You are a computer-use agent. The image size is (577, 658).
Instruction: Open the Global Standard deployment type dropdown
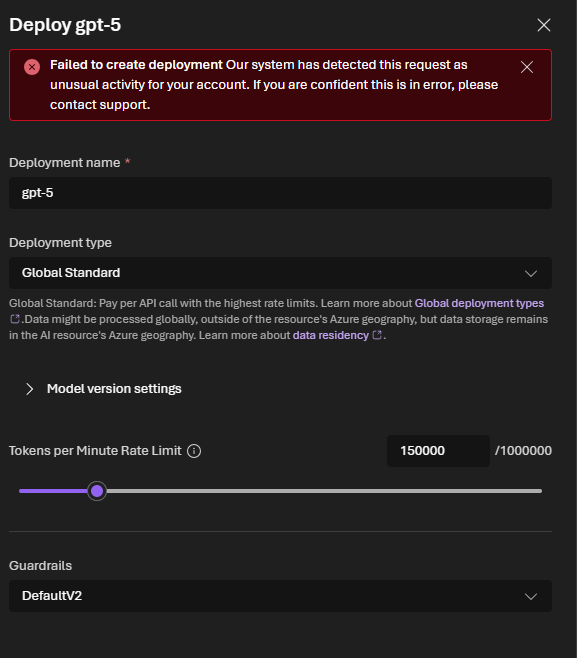click(280, 273)
